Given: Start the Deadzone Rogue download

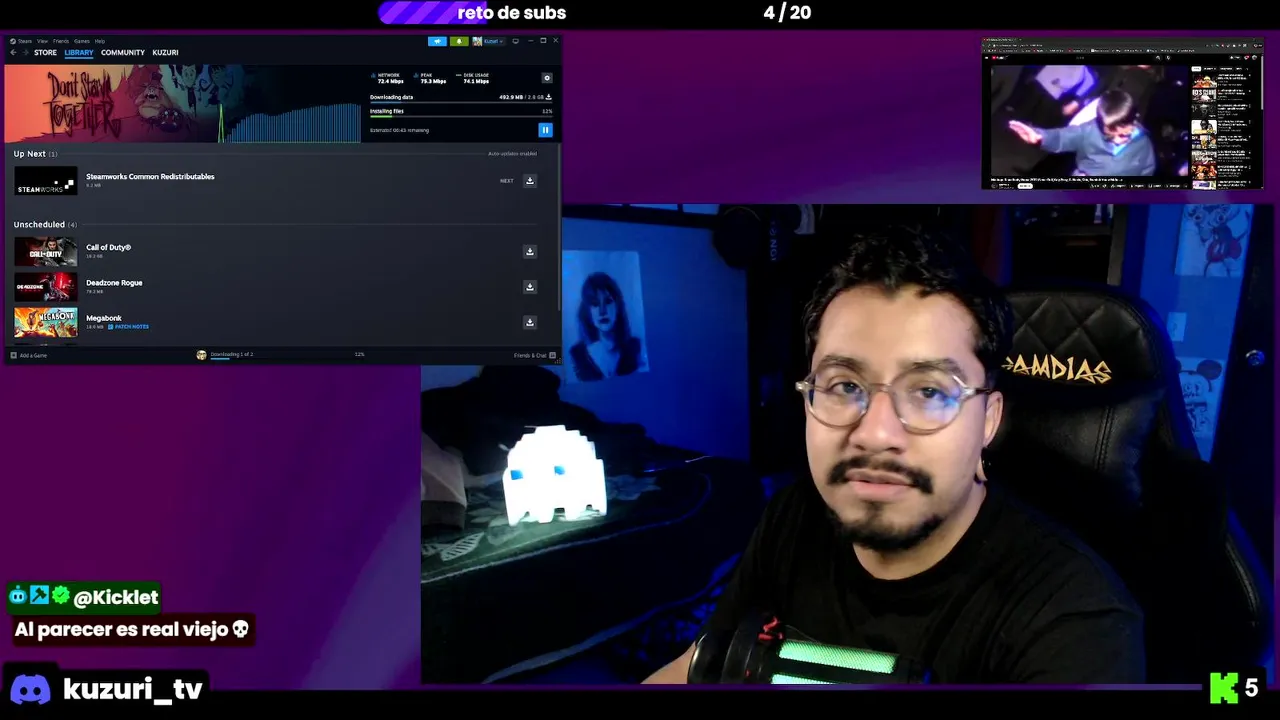Looking at the screenshot, I should (530, 287).
